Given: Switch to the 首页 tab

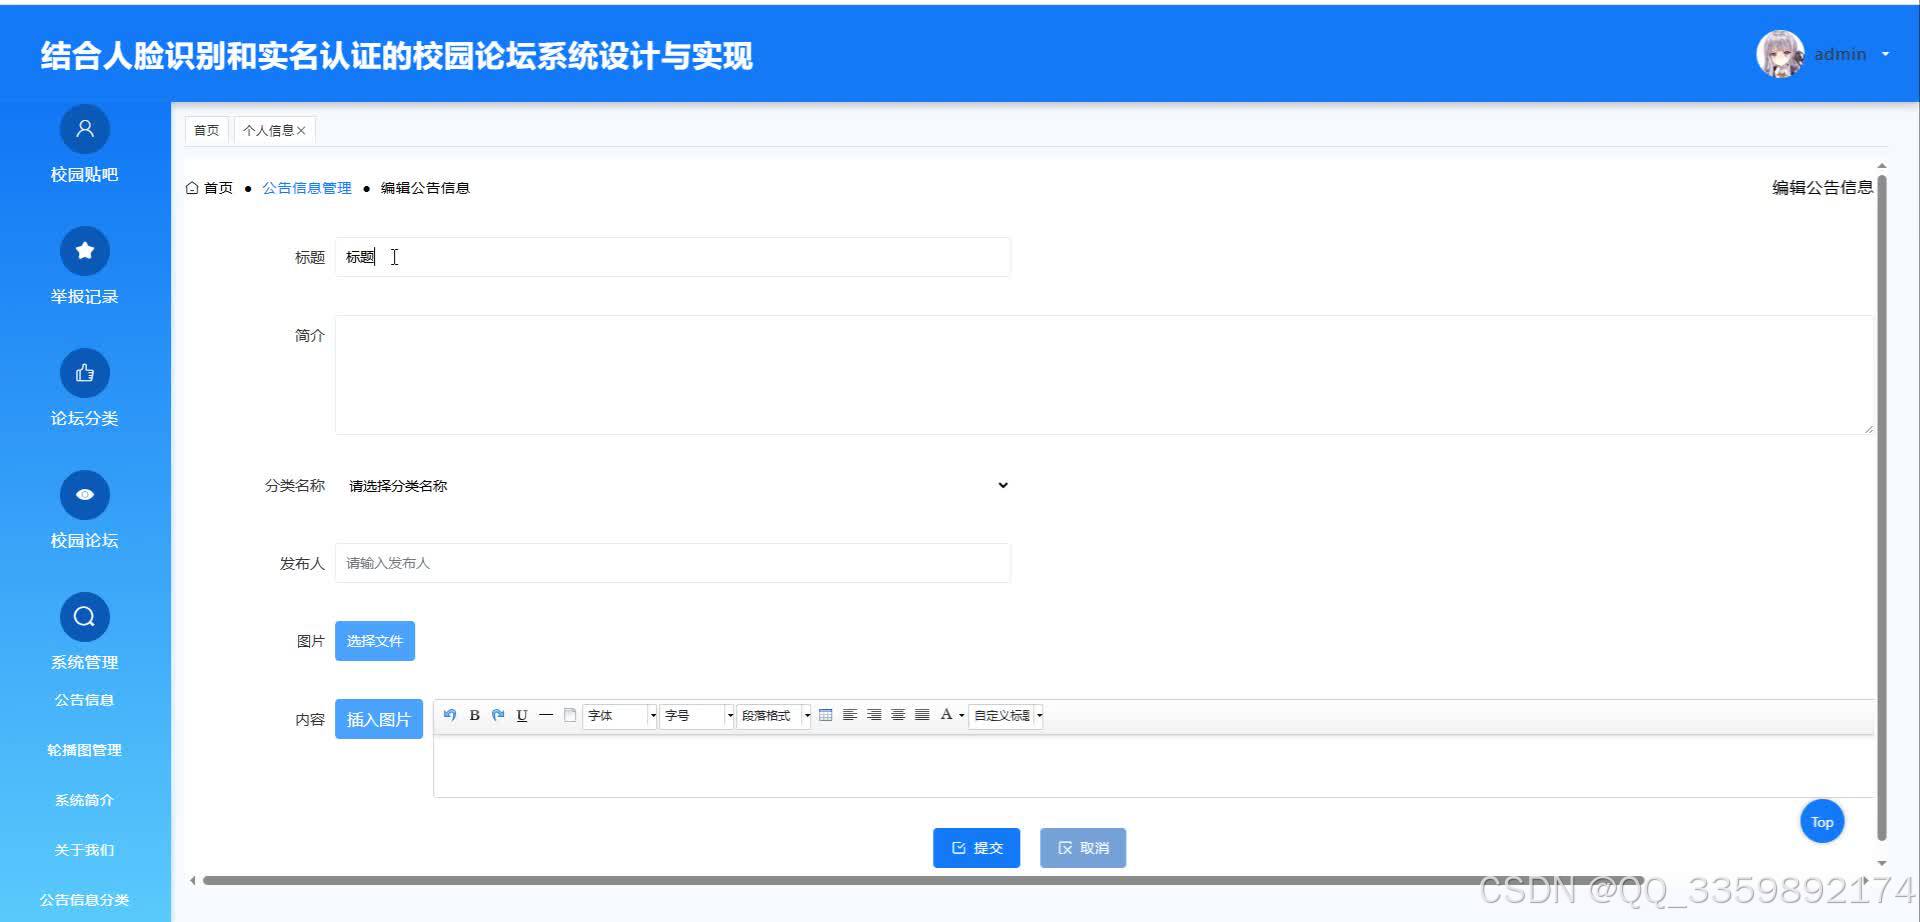Looking at the screenshot, I should (206, 129).
